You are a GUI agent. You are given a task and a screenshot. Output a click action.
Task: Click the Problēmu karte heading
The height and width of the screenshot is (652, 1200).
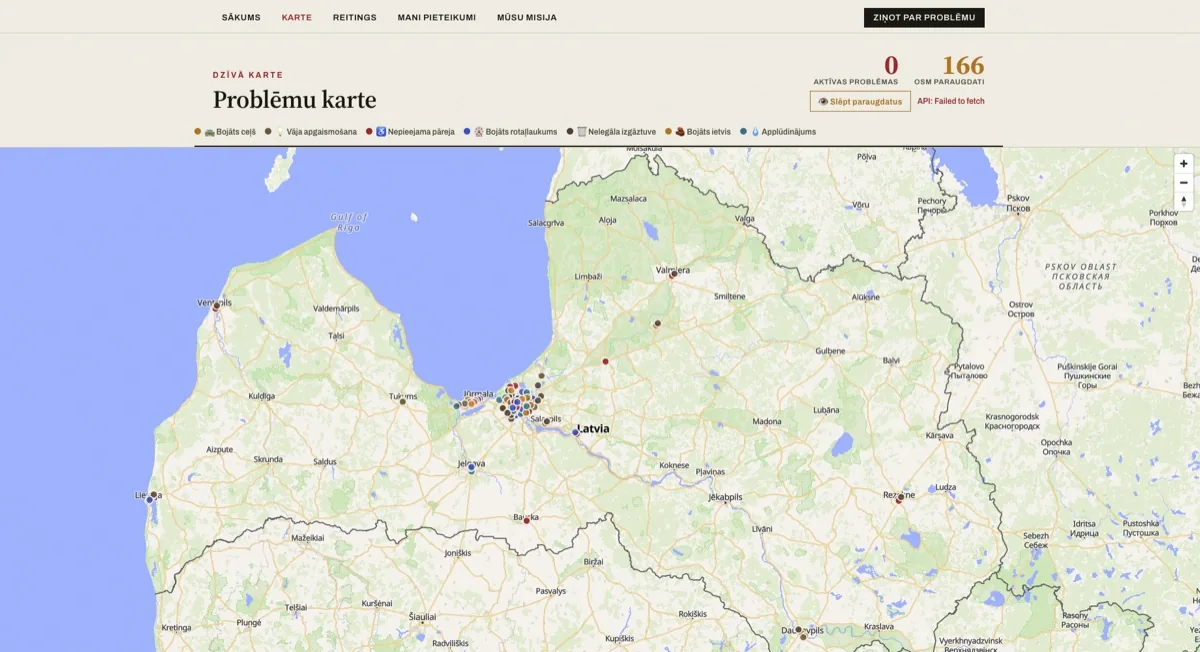tap(295, 100)
